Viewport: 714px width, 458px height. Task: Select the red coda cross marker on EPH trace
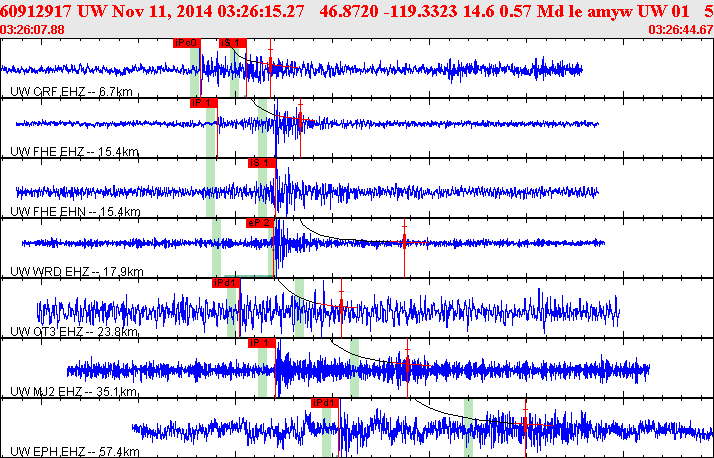525,425
